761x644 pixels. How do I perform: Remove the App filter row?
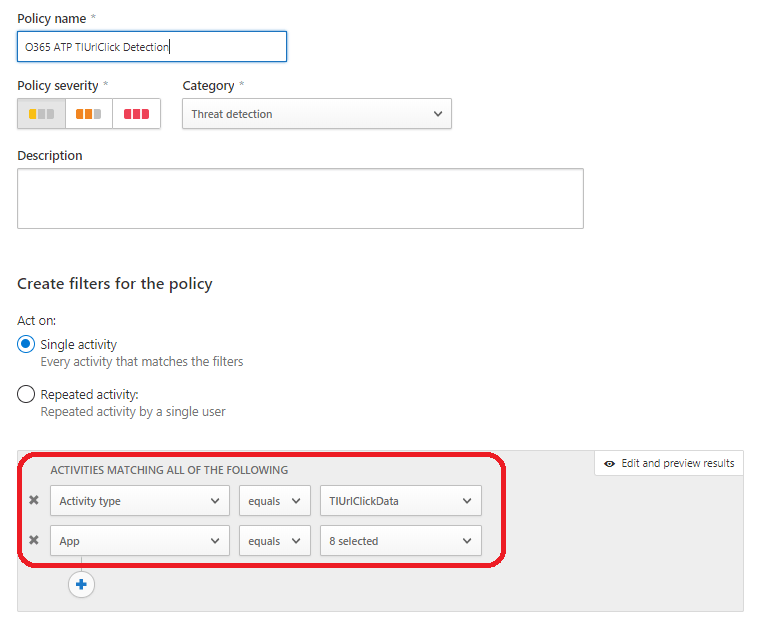[34, 540]
